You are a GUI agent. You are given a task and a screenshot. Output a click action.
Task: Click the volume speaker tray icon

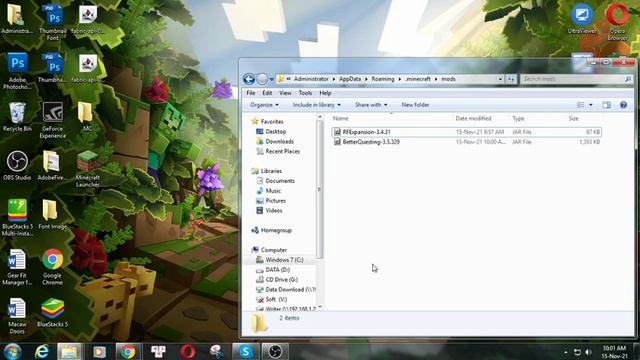[588, 352]
